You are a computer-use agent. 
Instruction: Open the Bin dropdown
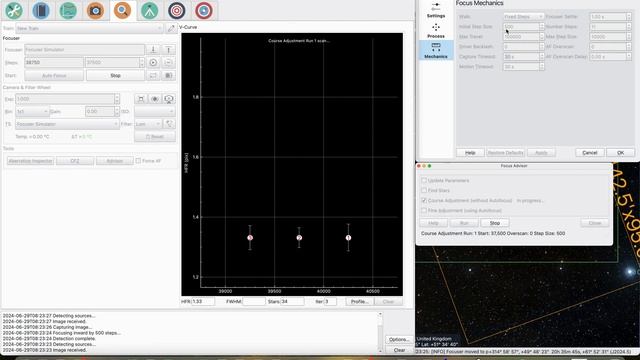pyautogui.click(x=32, y=111)
